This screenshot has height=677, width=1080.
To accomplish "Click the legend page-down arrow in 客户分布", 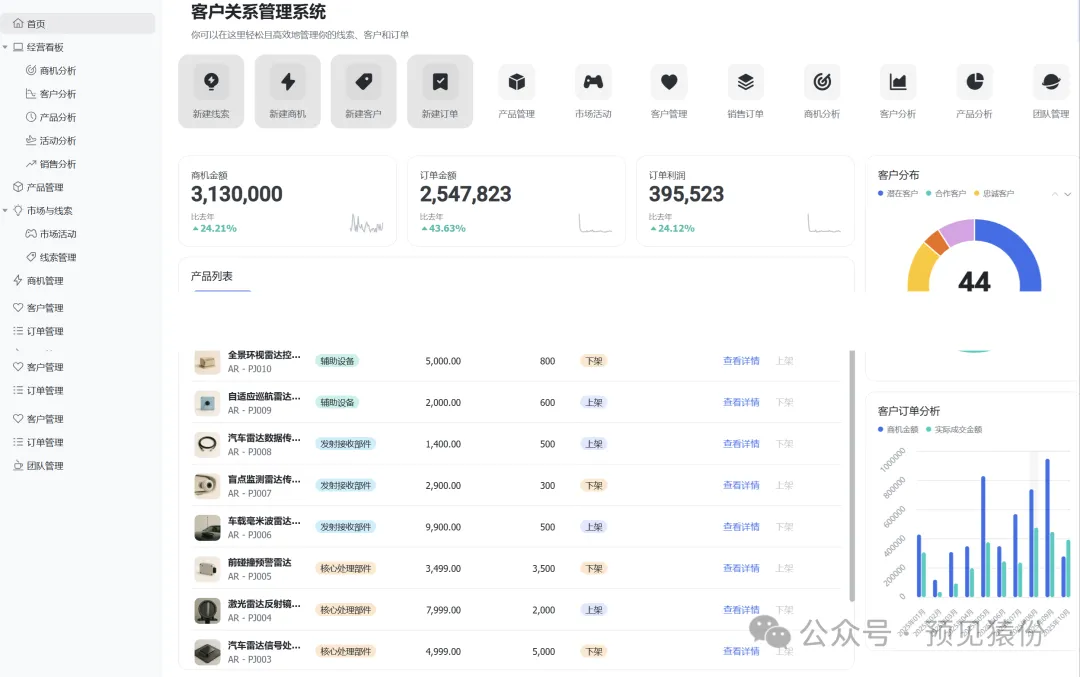I will 1068,194.
